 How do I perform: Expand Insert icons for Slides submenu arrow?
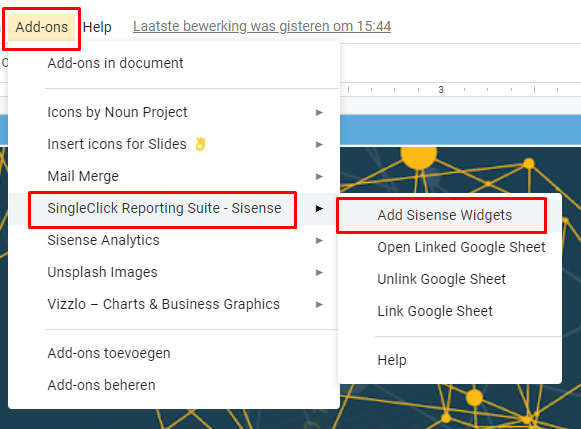pos(319,144)
